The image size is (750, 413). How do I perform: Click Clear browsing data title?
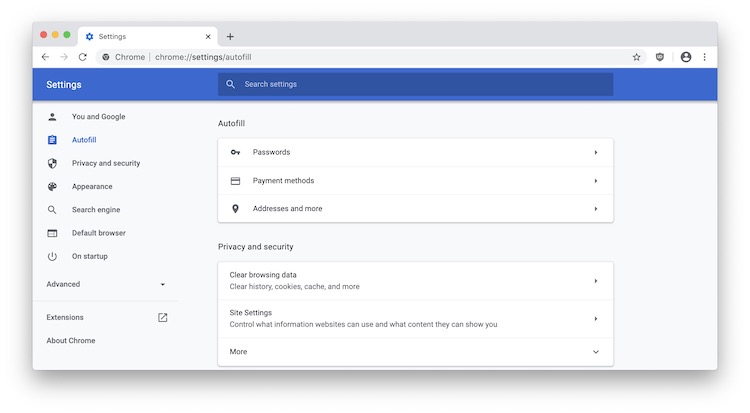(263, 275)
